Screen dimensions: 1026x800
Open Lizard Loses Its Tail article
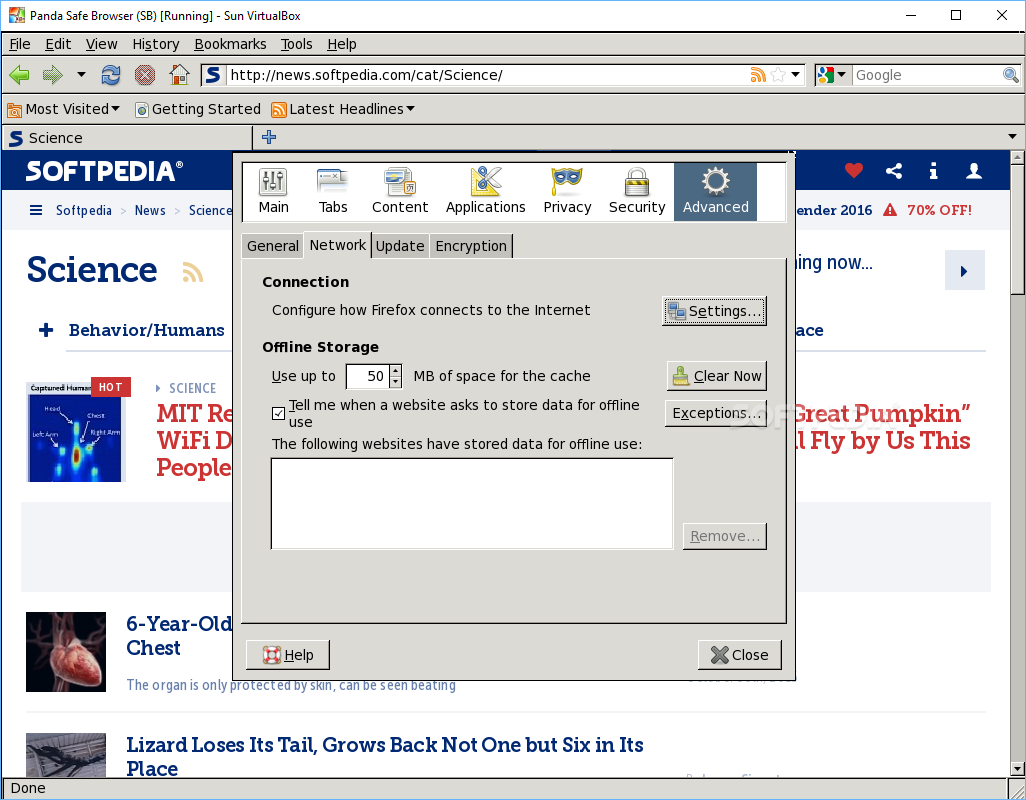385,756
